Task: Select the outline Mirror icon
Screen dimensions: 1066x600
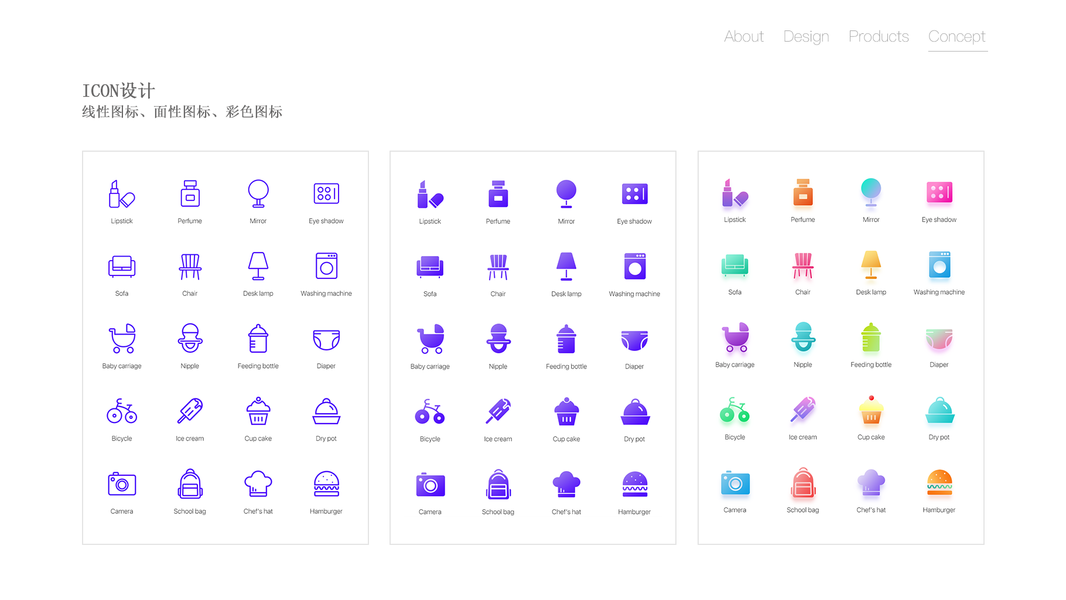Action: click(258, 194)
